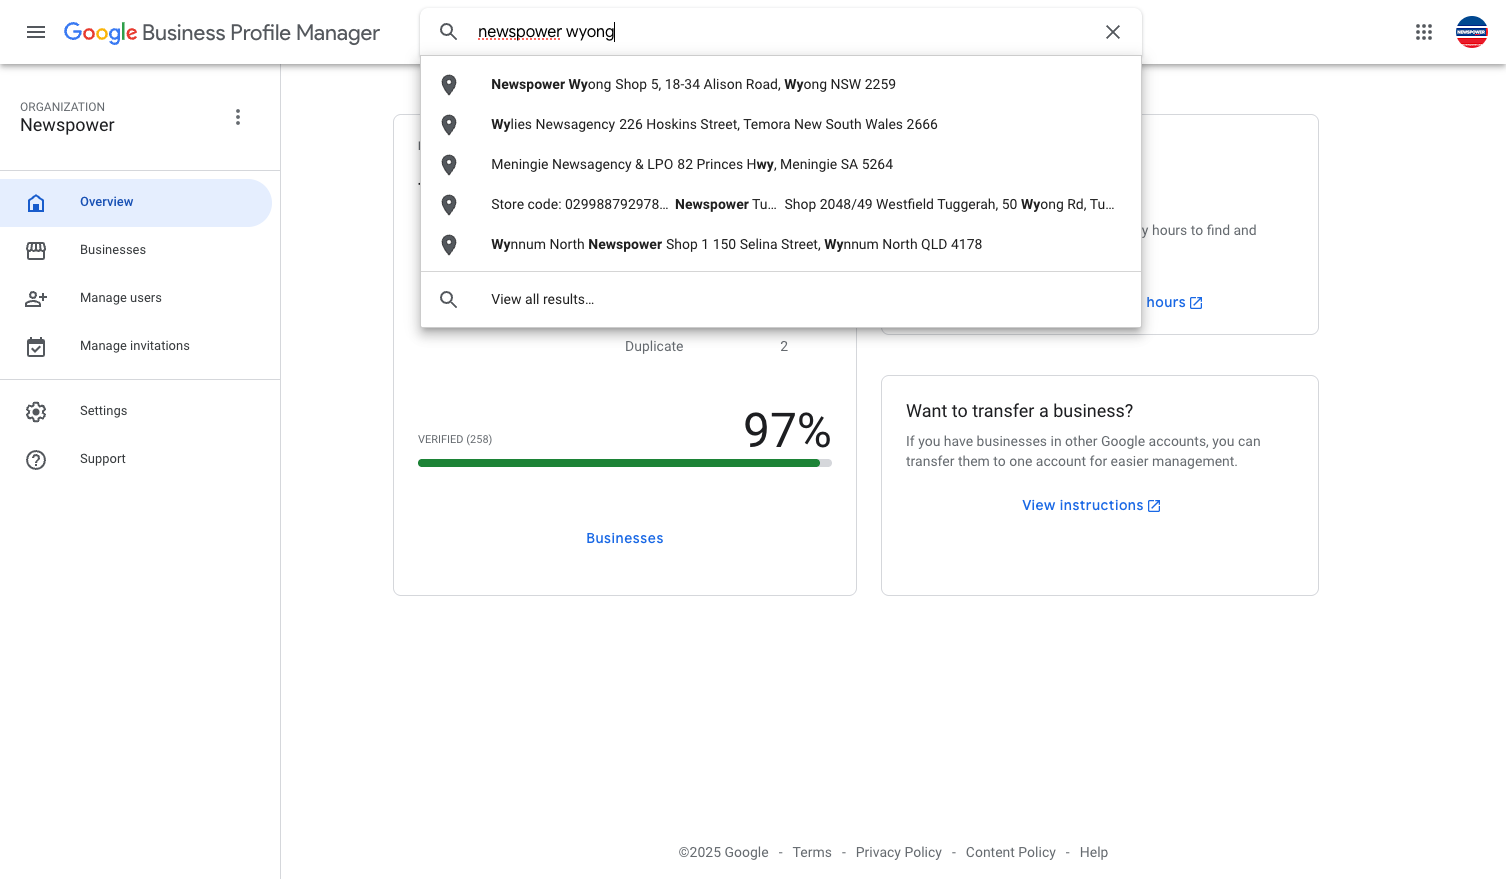Go to Manage users
The width and height of the screenshot is (1506, 879).
[136, 299]
